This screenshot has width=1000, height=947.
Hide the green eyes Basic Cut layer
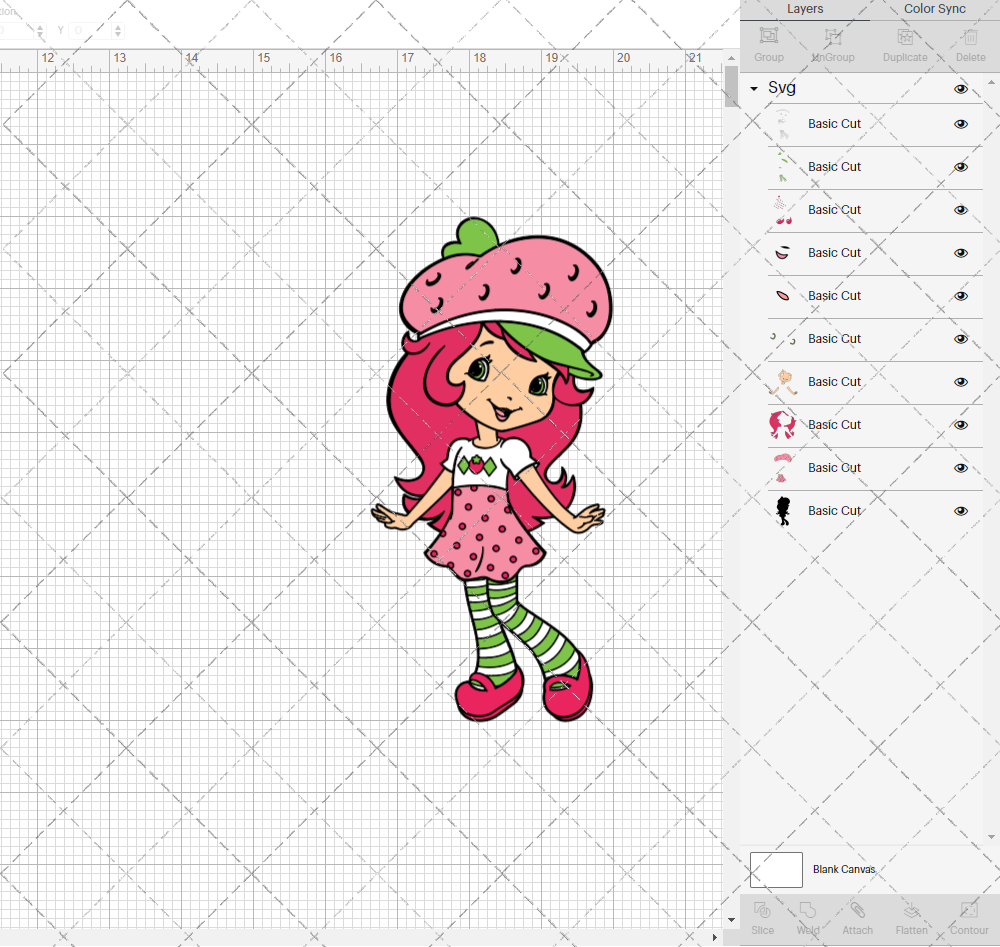[x=960, y=339]
